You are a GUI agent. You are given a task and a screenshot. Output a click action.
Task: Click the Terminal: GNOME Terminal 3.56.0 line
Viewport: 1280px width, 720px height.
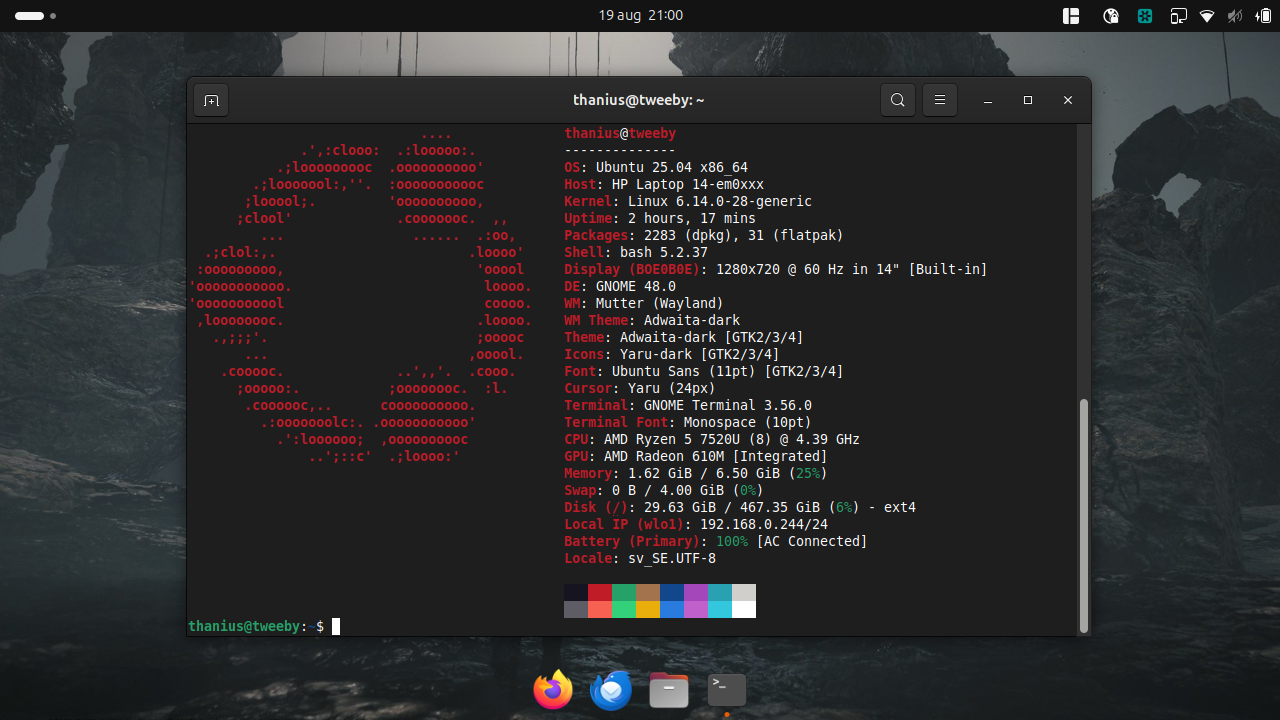tap(688, 405)
